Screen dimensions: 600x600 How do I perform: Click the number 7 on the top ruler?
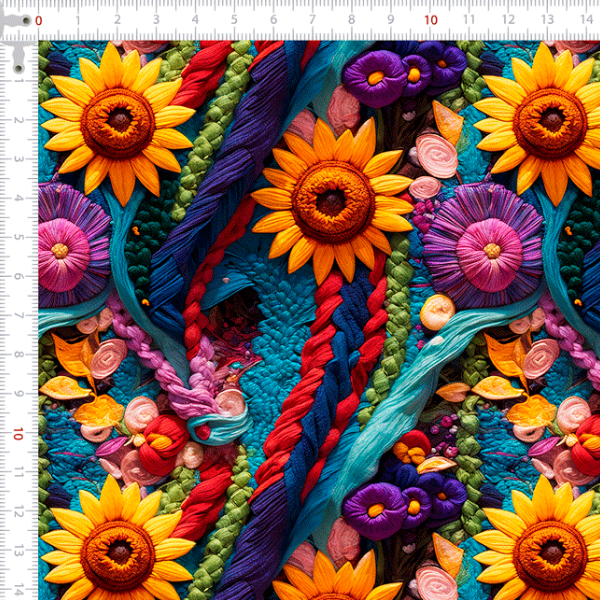[x=313, y=20]
